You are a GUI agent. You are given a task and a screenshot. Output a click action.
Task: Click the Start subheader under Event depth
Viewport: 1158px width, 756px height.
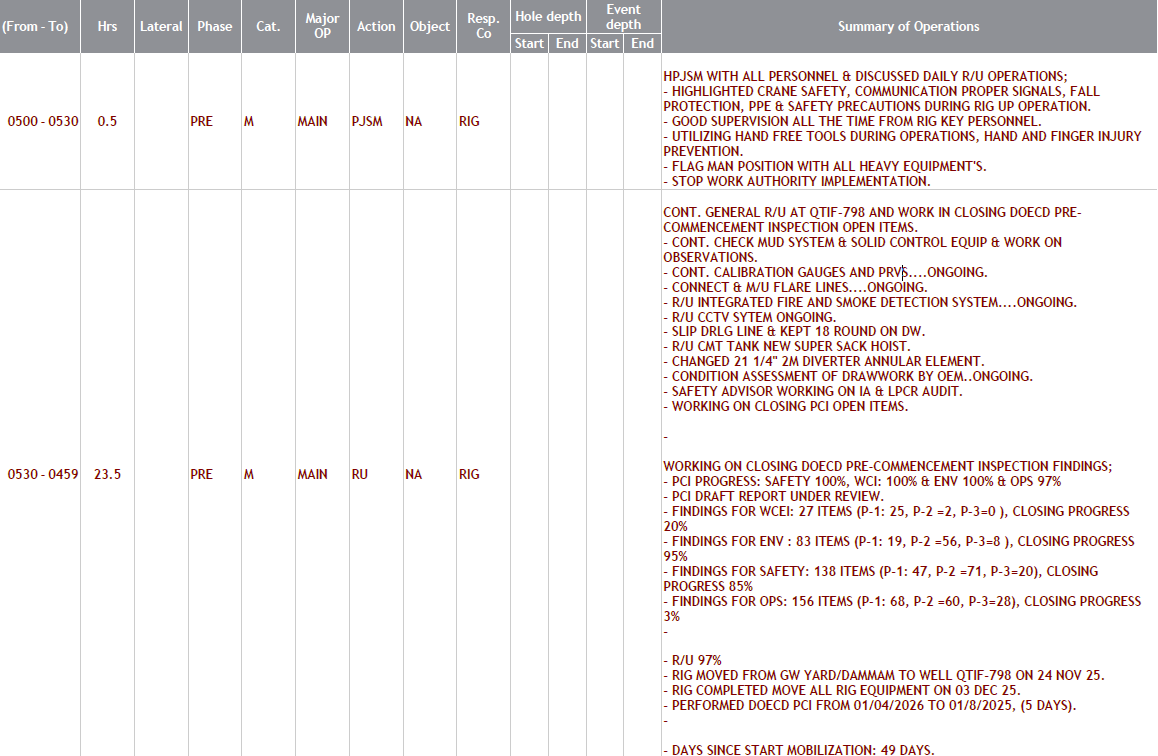click(x=604, y=43)
